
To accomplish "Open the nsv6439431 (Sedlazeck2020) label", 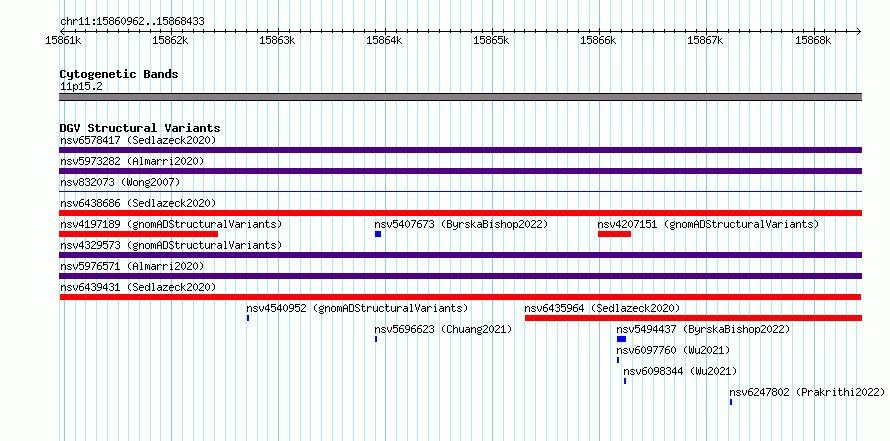I will point(138,287).
